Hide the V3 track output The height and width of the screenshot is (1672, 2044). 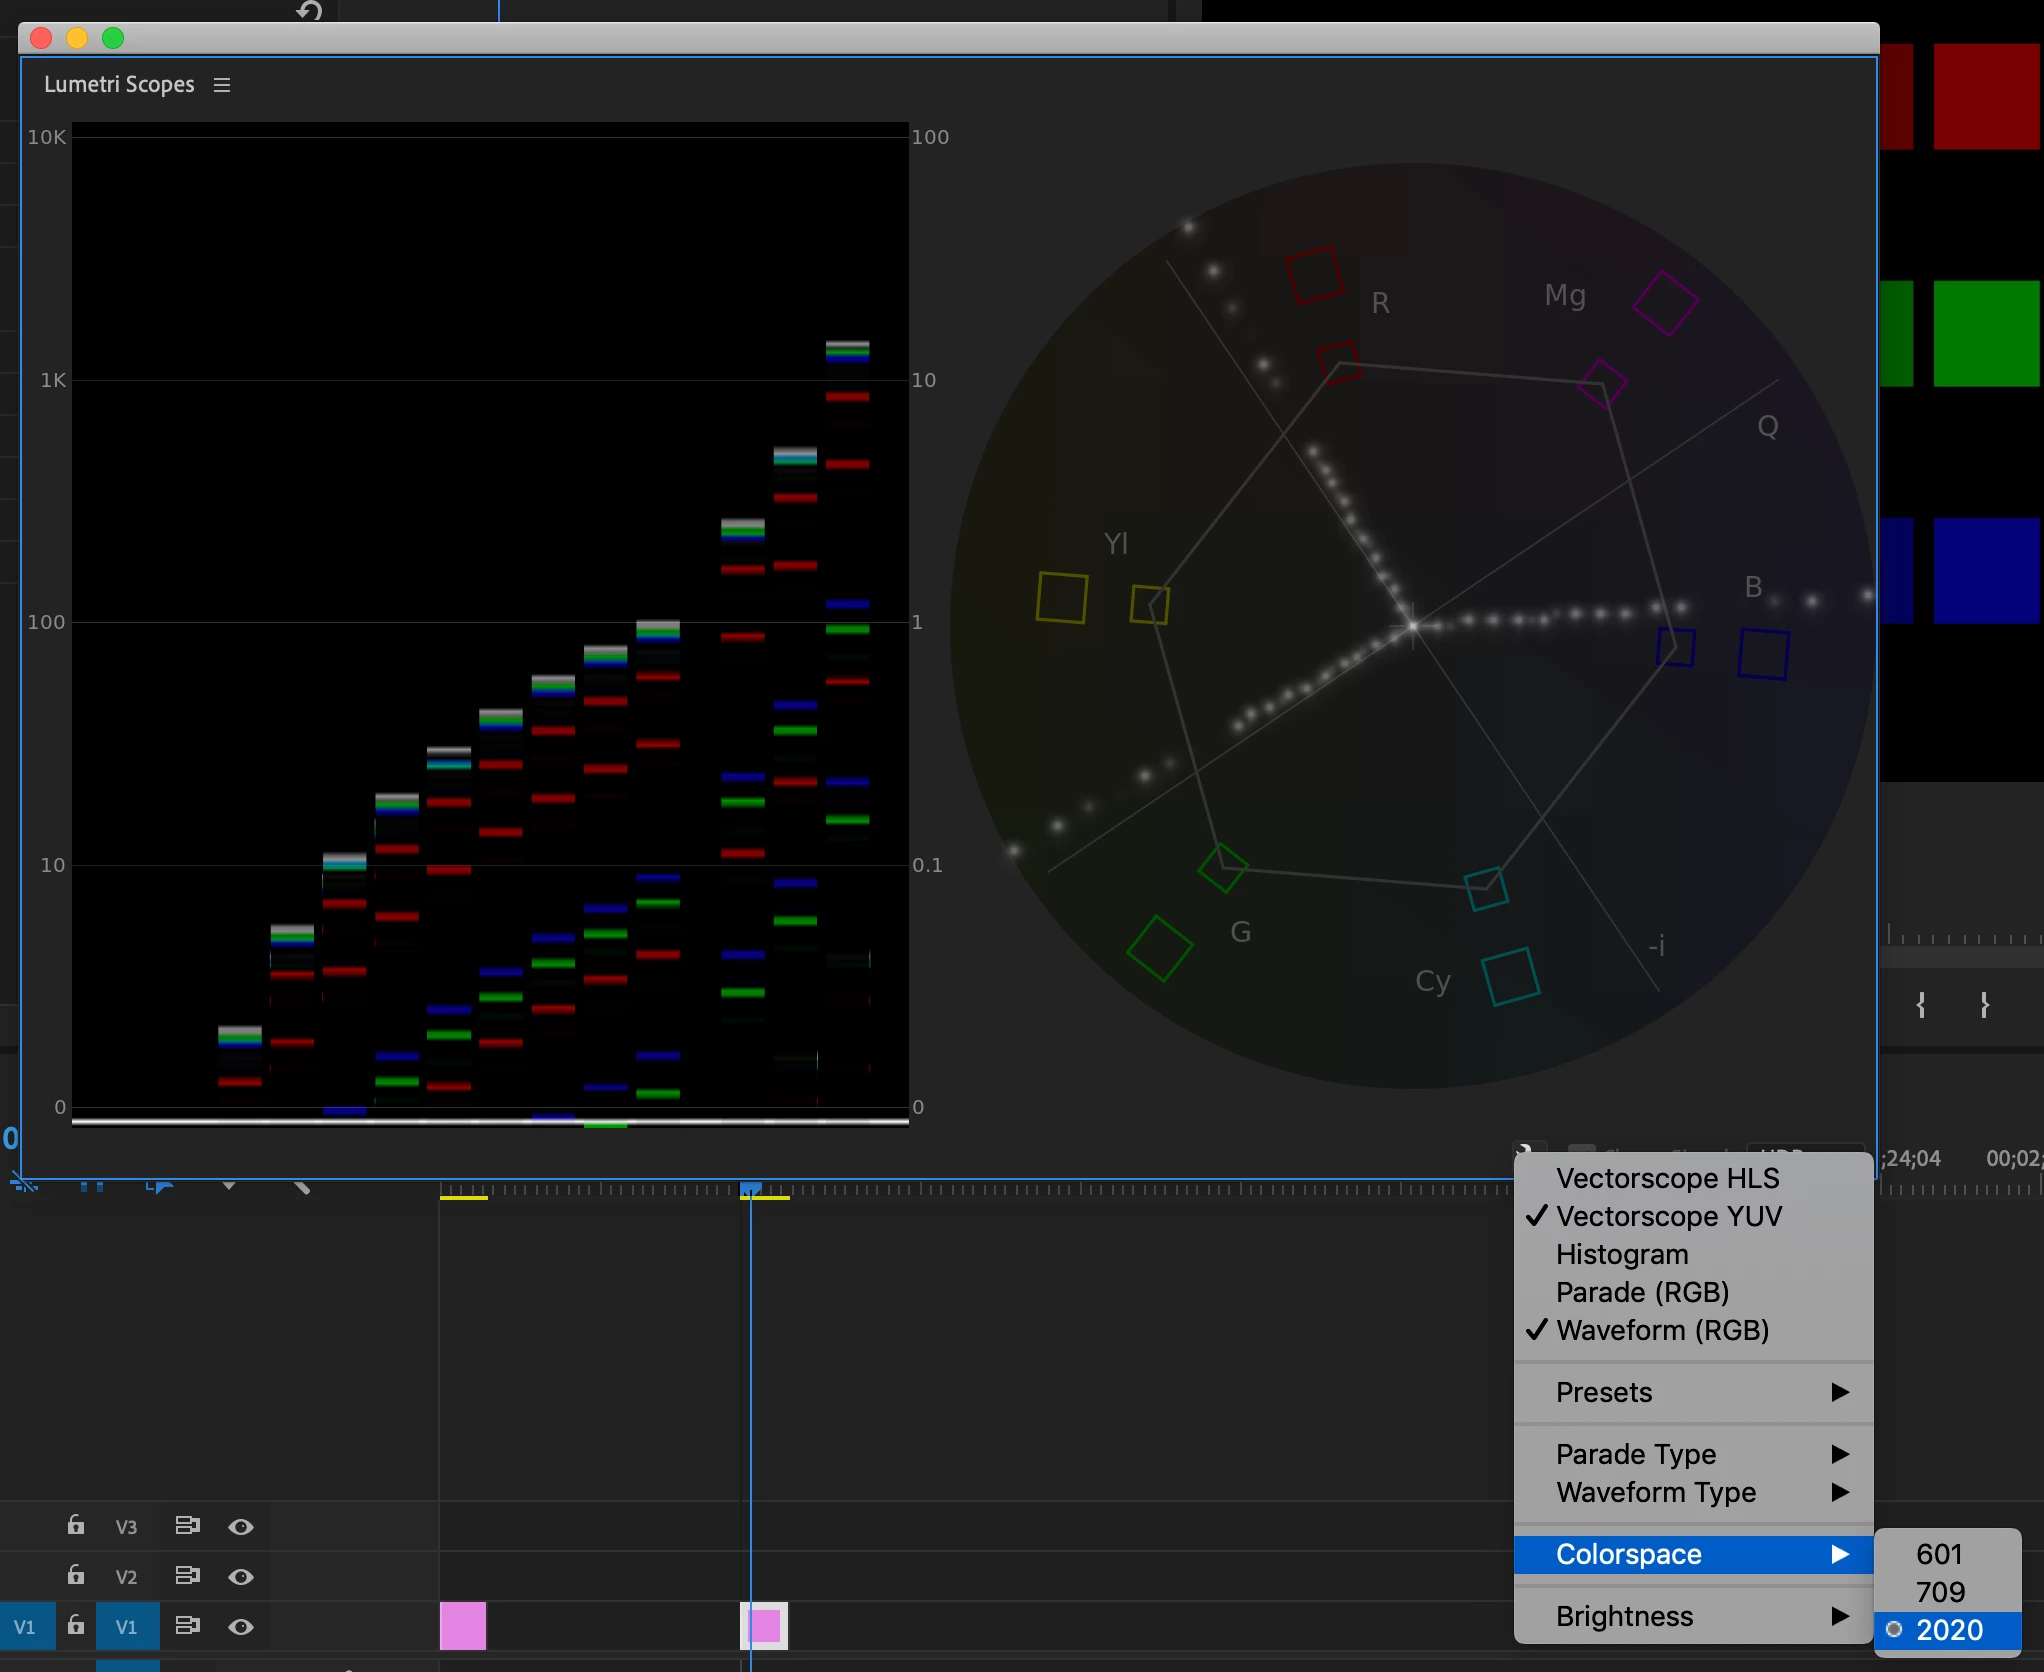pyautogui.click(x=241, y=1527)
